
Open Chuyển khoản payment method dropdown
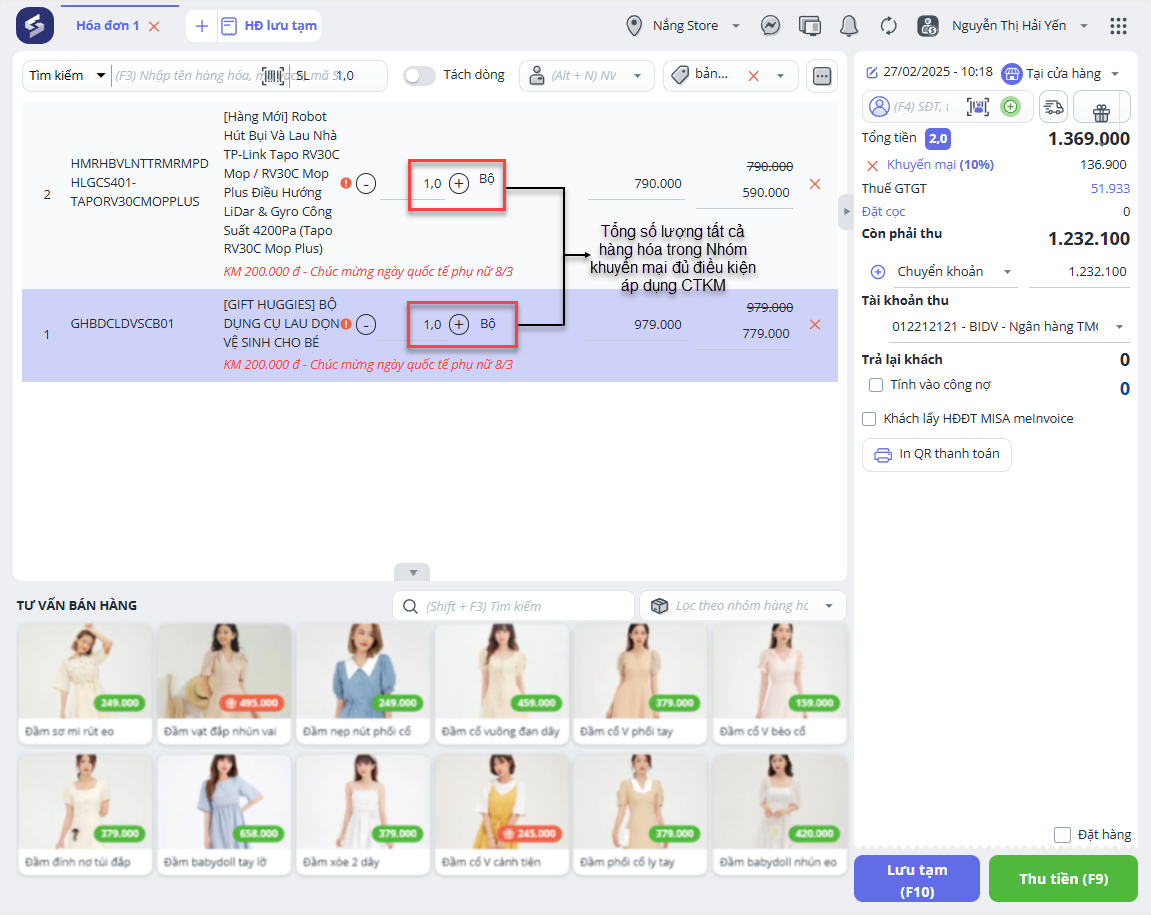point(954,272)
